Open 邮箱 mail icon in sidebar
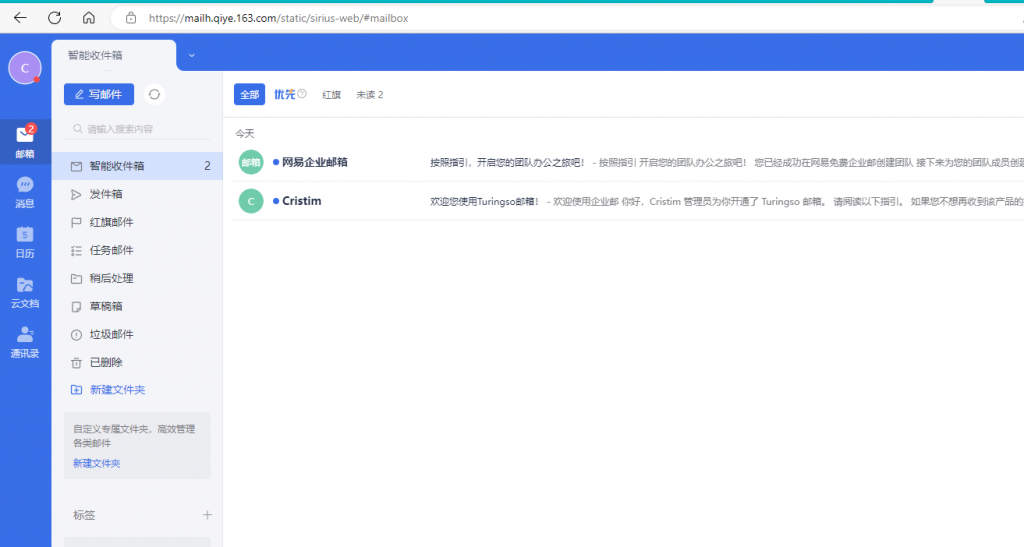The height and width of the screenshot is (547, 1024). click(25, 142)
